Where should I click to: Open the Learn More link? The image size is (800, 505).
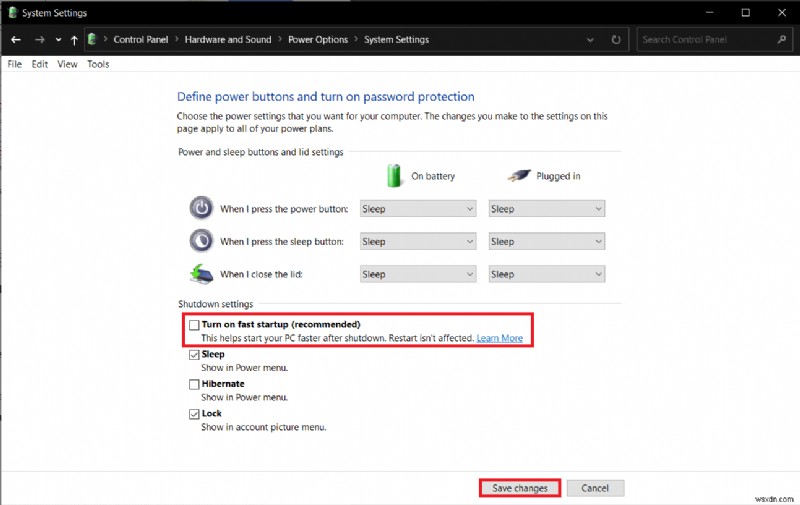[x=499, y=338]
